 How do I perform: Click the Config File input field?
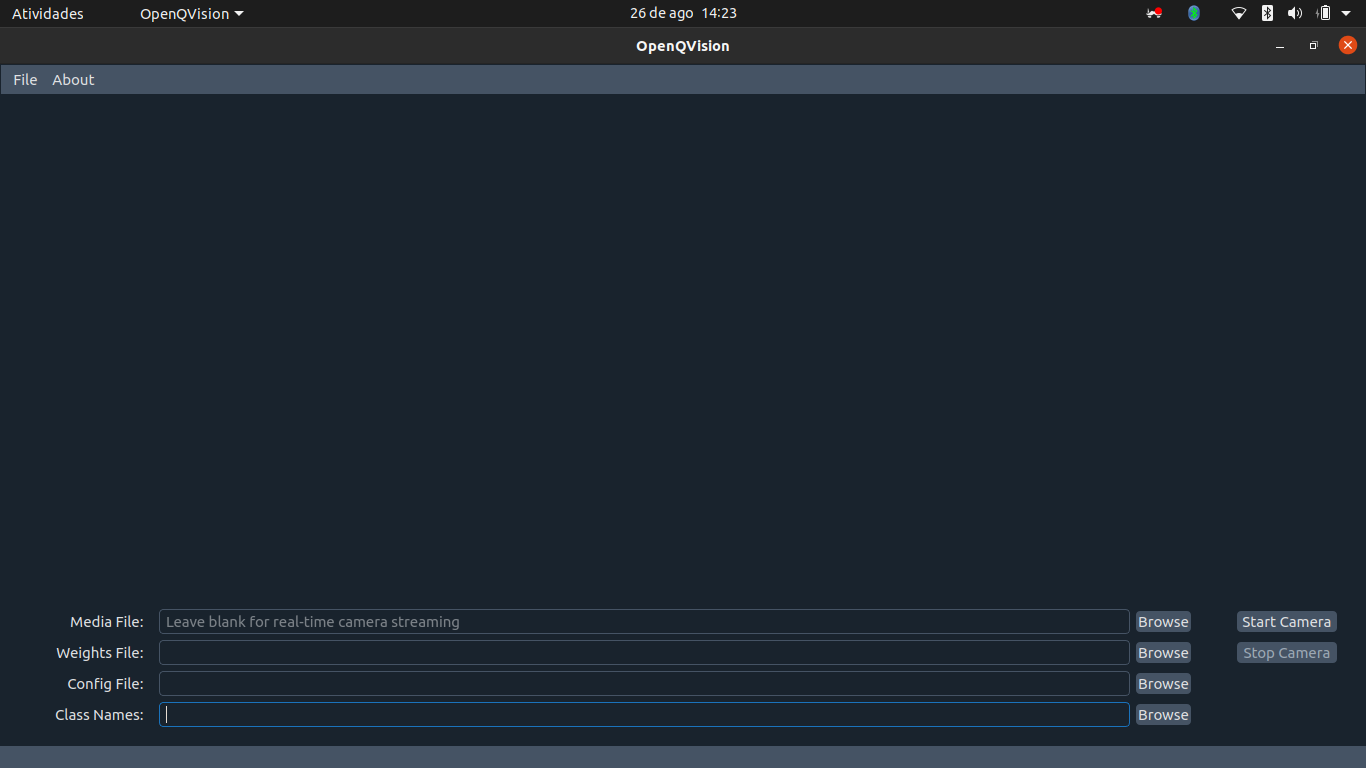(x=644, y=684)
